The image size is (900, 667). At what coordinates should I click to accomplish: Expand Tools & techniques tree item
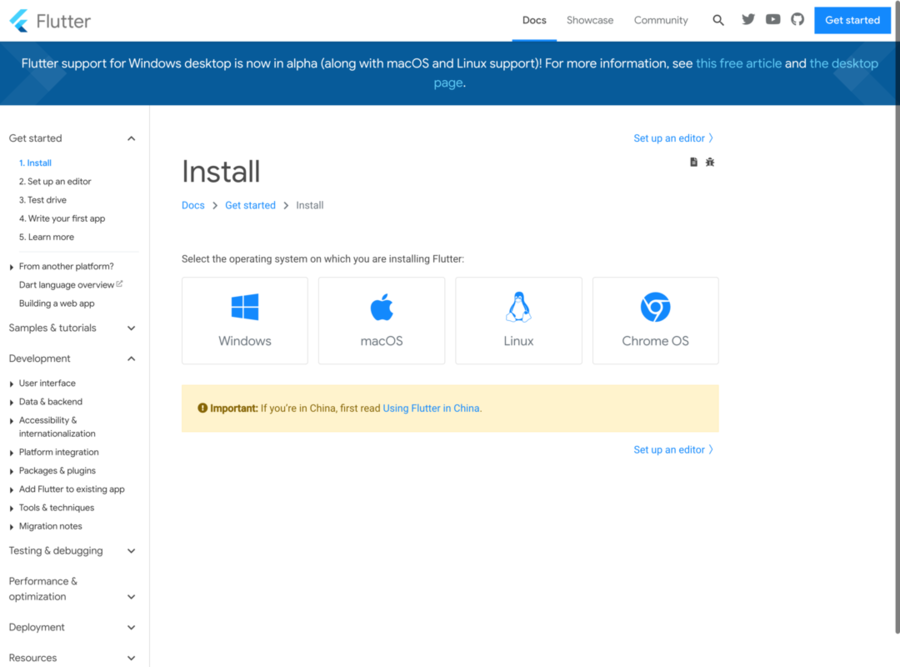pyautogui.click(x=11, y=508)
